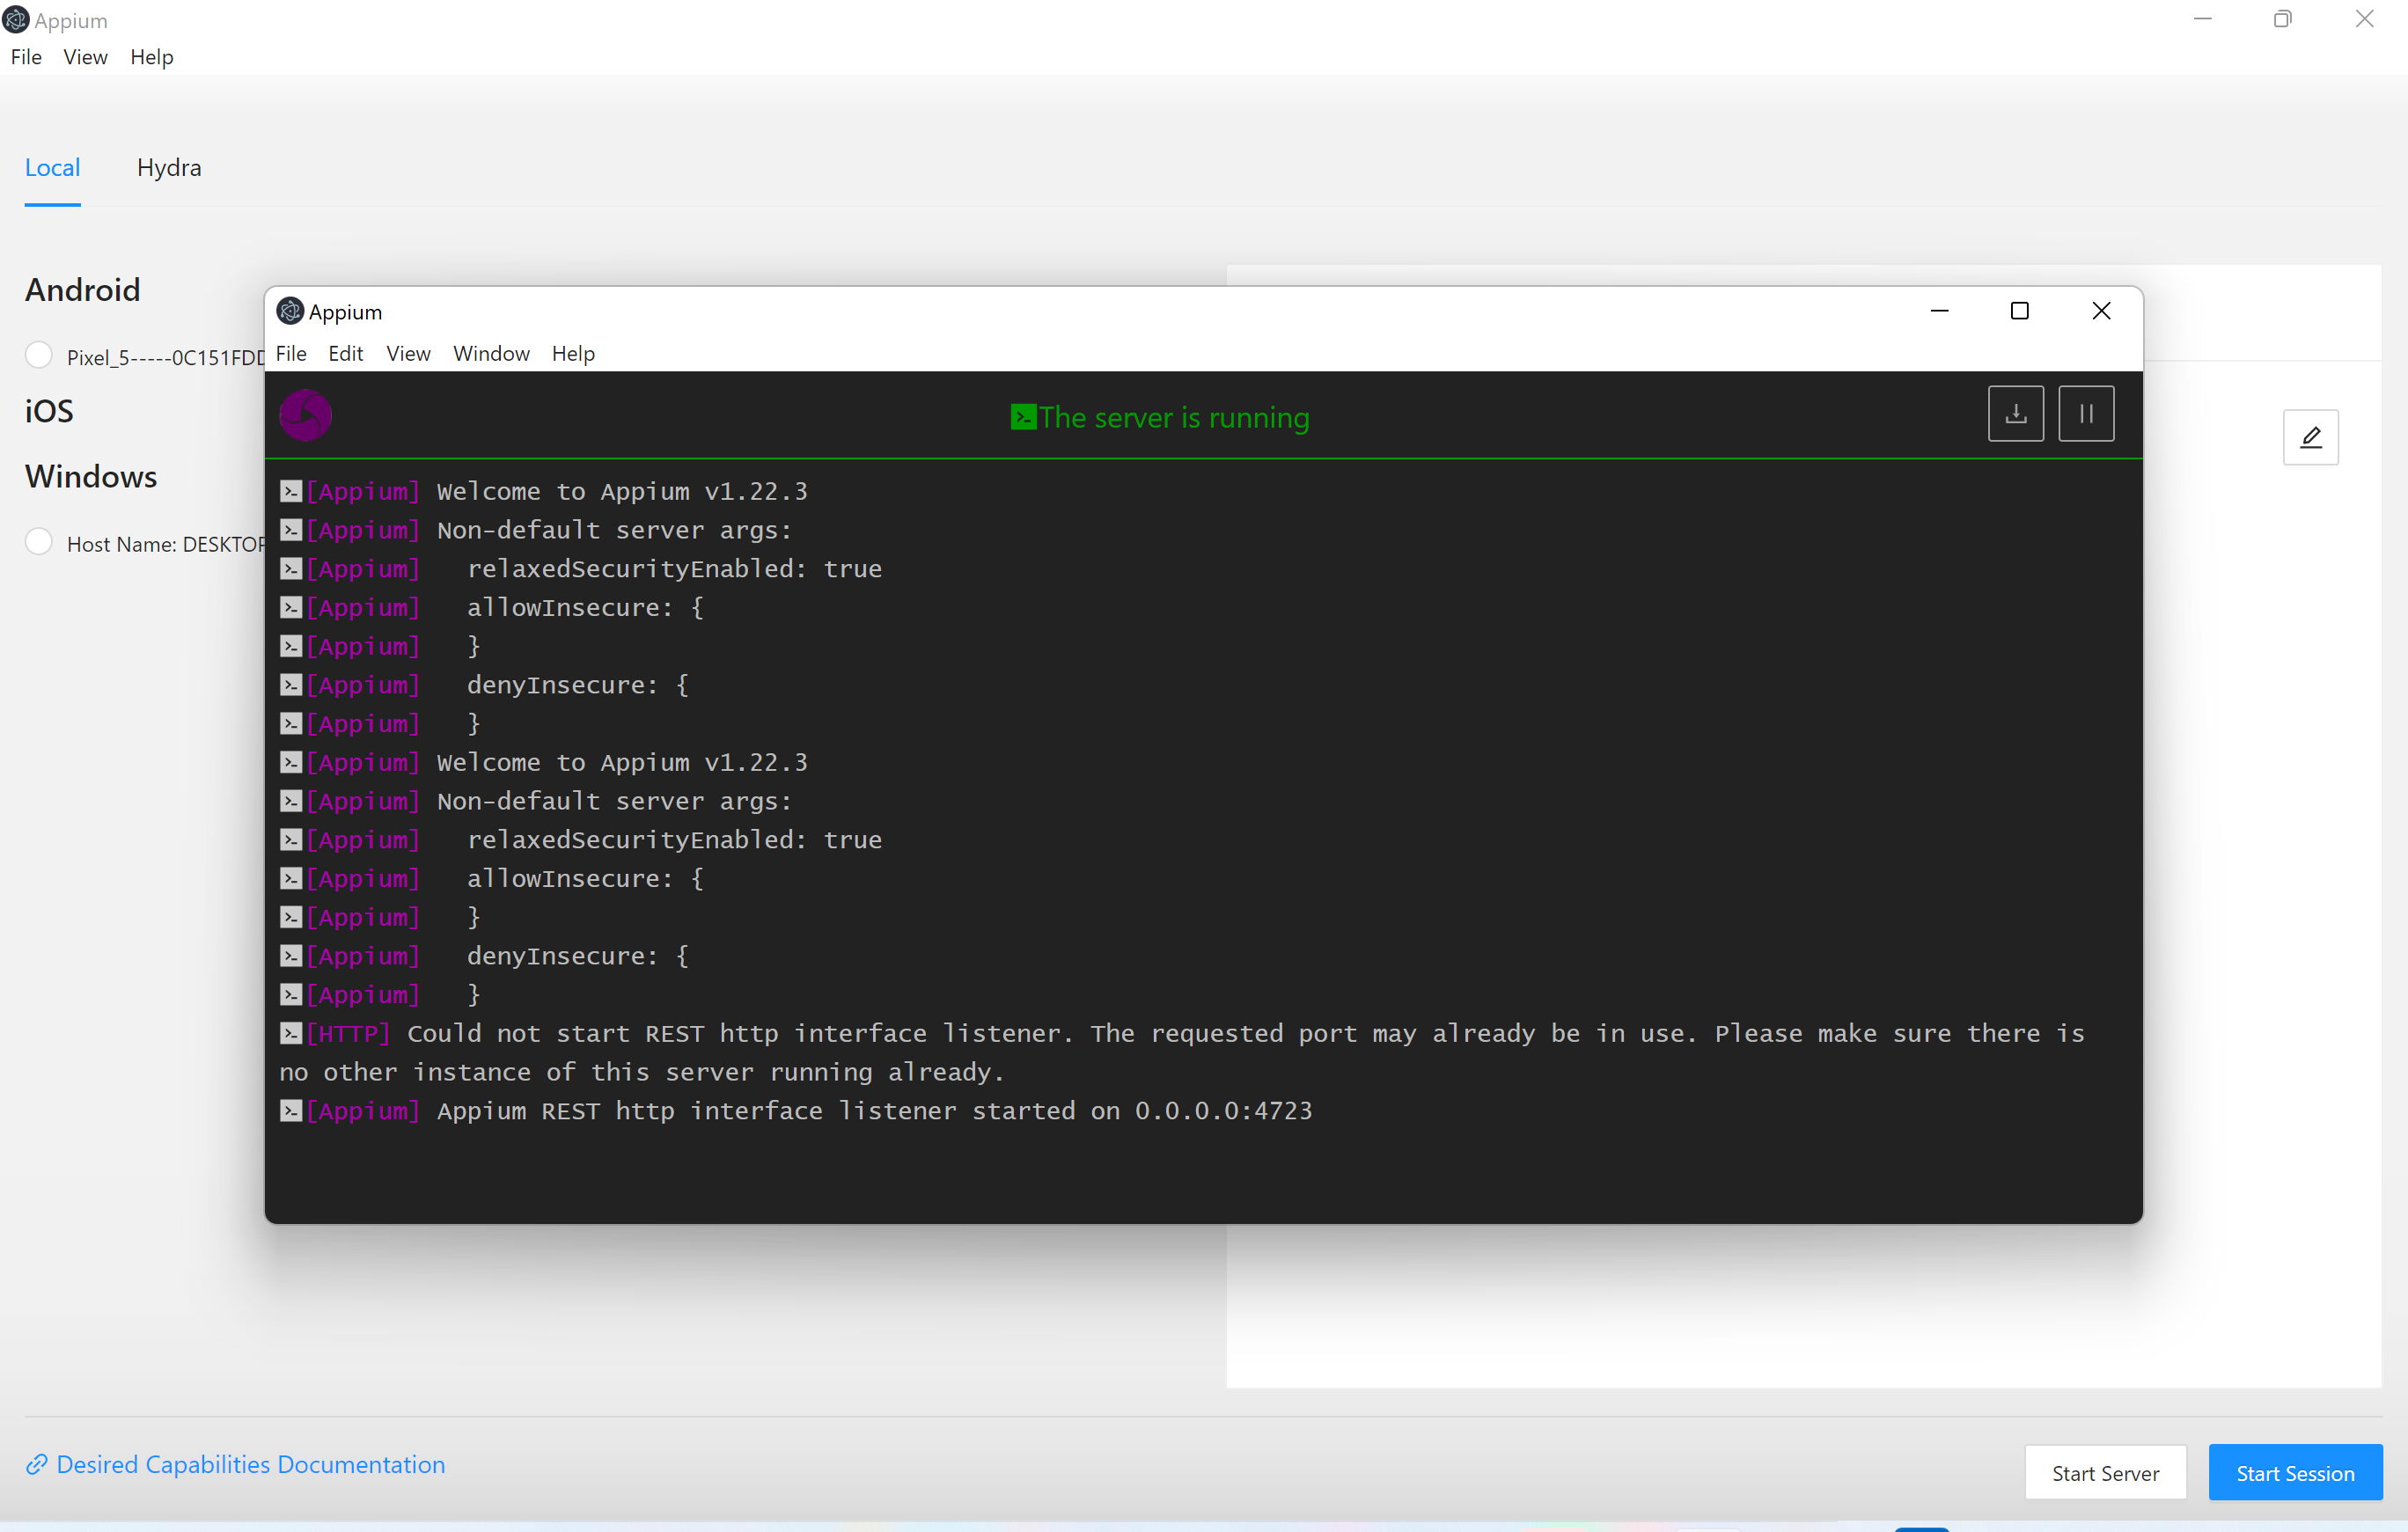Select the Windows Host Name radio button
The height and width of the screenshot is (1532, 2408).
pos(39,542)
